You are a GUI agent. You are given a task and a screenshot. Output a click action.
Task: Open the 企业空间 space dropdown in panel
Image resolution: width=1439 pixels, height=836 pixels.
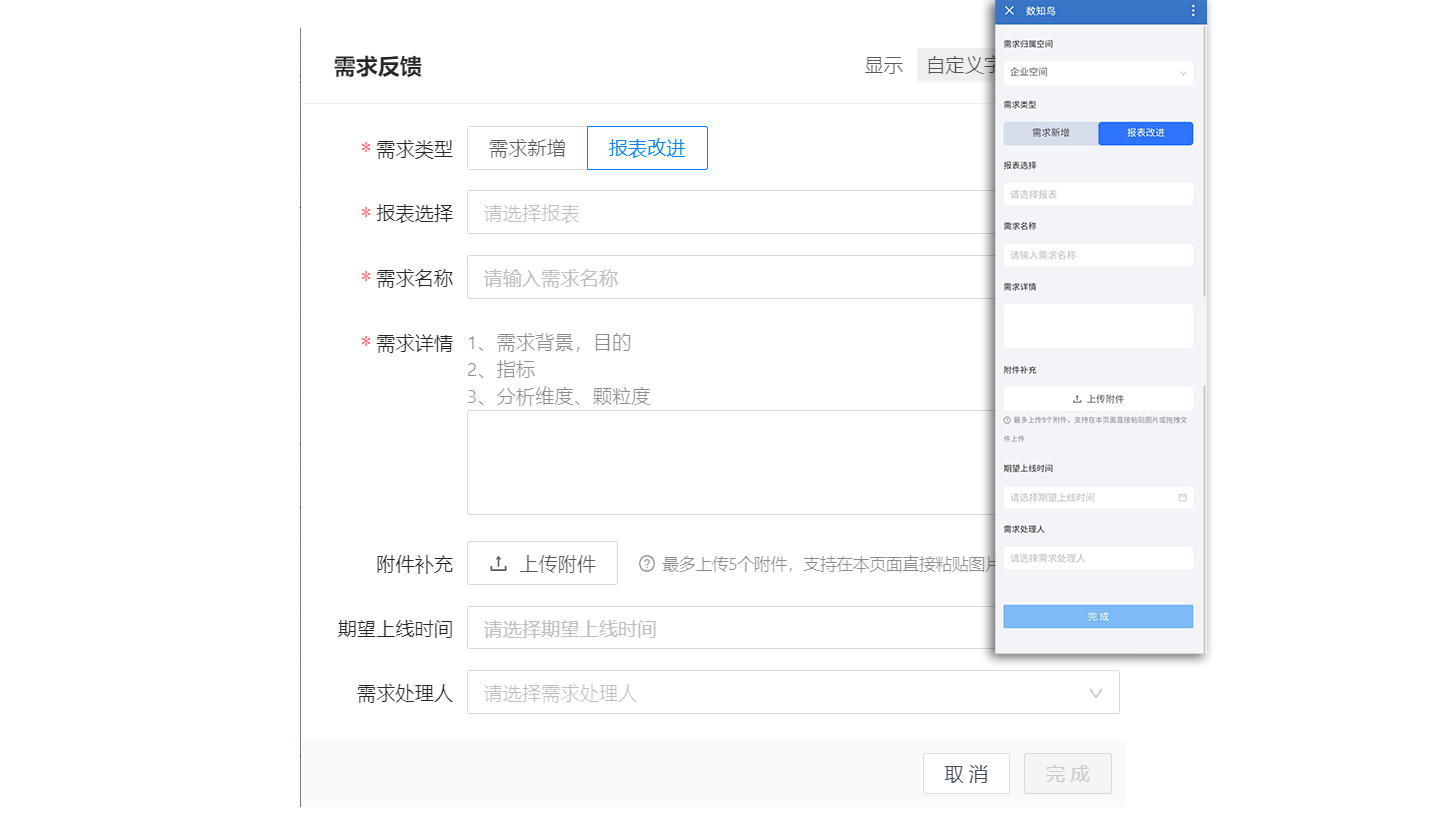pyautogui.click(x=1097, y=72)
